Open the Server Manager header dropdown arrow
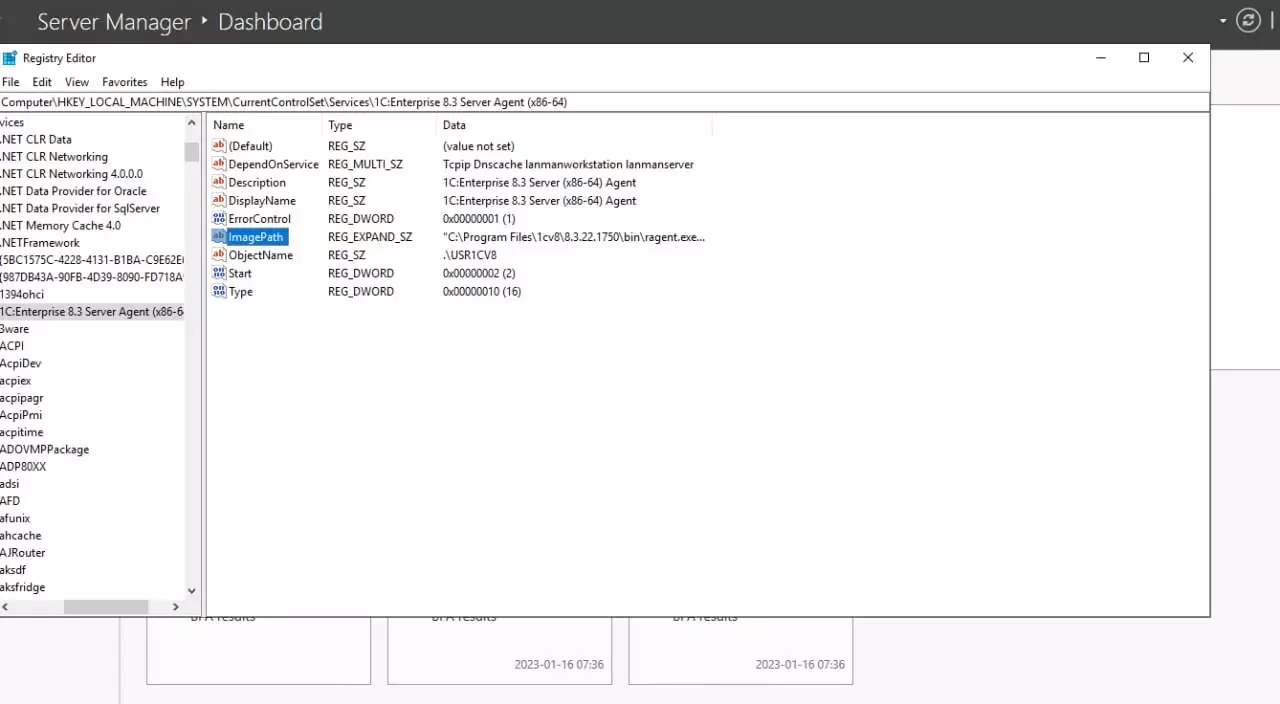Image resolution: width=1280 pixels, height=704 pixels. 1223,21
